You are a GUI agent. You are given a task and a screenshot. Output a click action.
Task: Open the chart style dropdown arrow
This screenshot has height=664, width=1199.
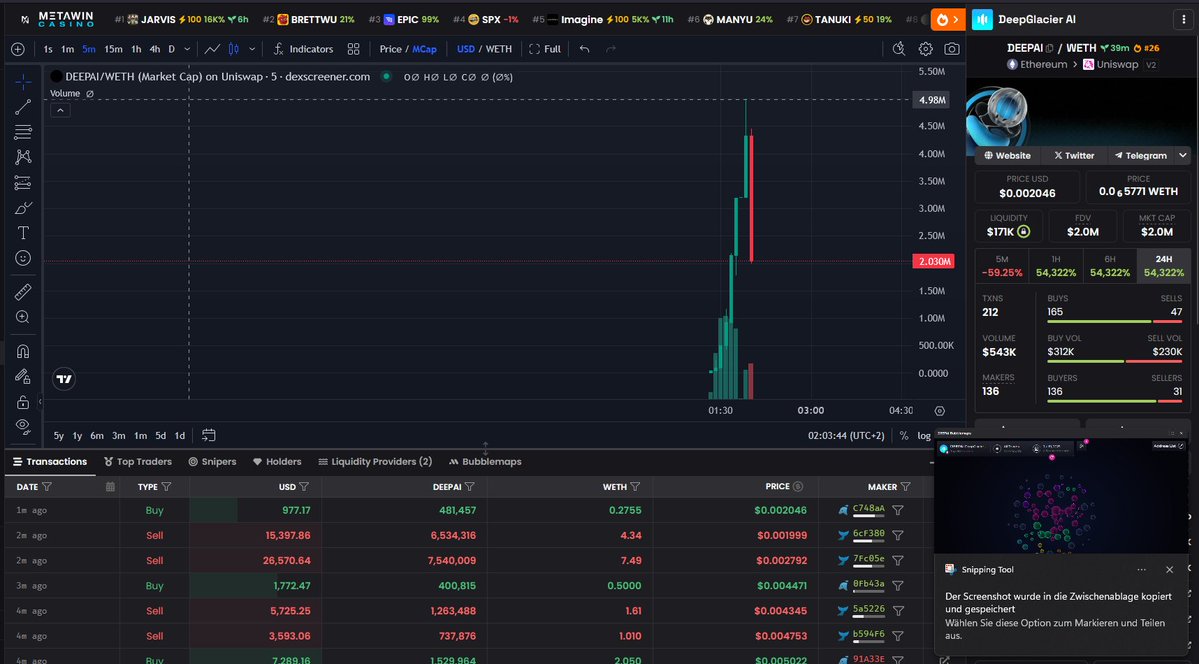pyautogui.click(x=252, y=49)
